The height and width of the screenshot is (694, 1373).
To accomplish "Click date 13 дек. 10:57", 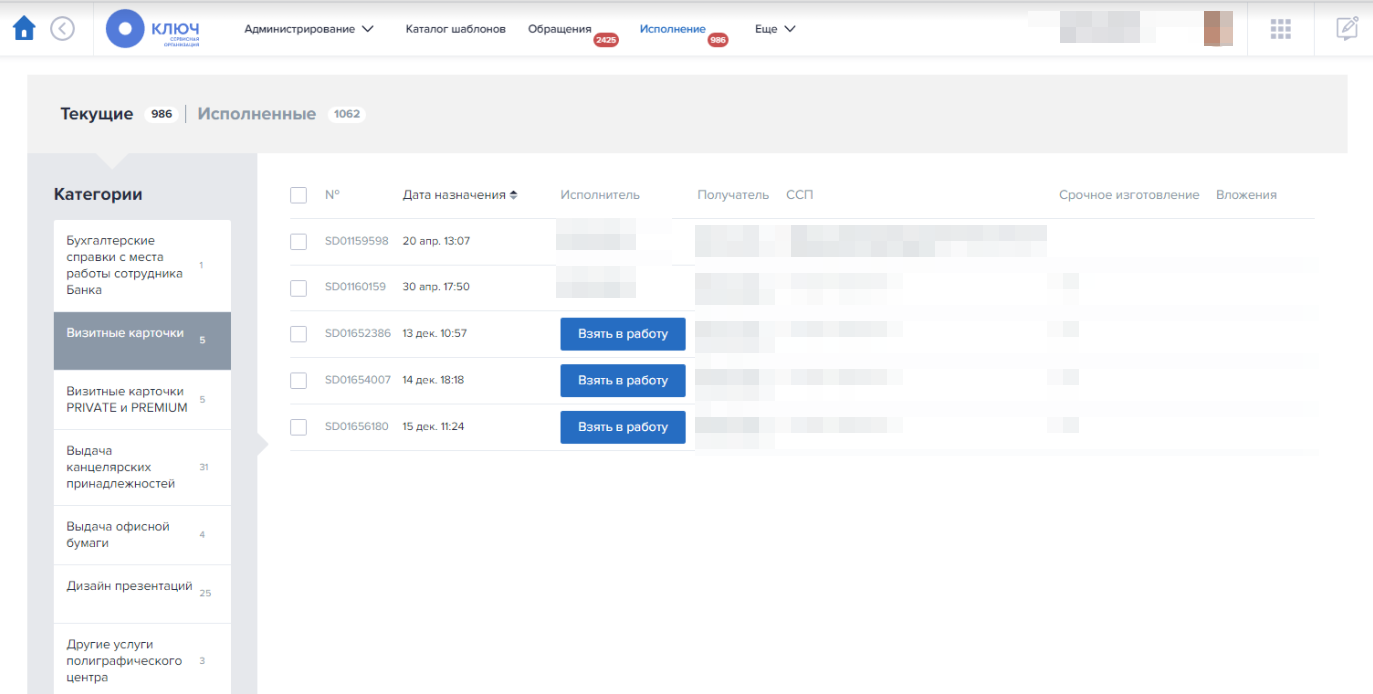I will coord(435,334).
